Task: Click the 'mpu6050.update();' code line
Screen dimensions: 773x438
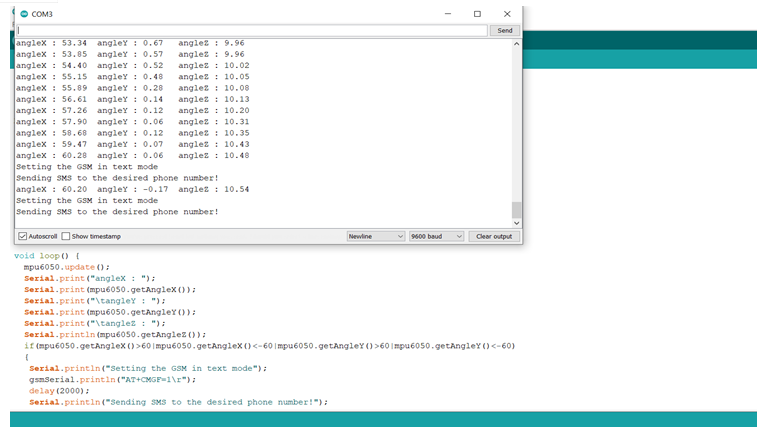Action: tap(67, 267)
